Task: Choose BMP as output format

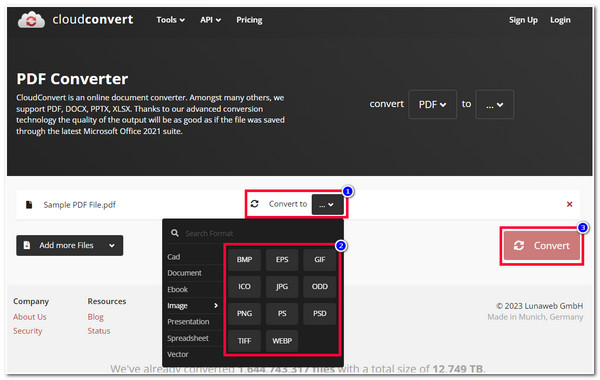Action: [244, 259]
